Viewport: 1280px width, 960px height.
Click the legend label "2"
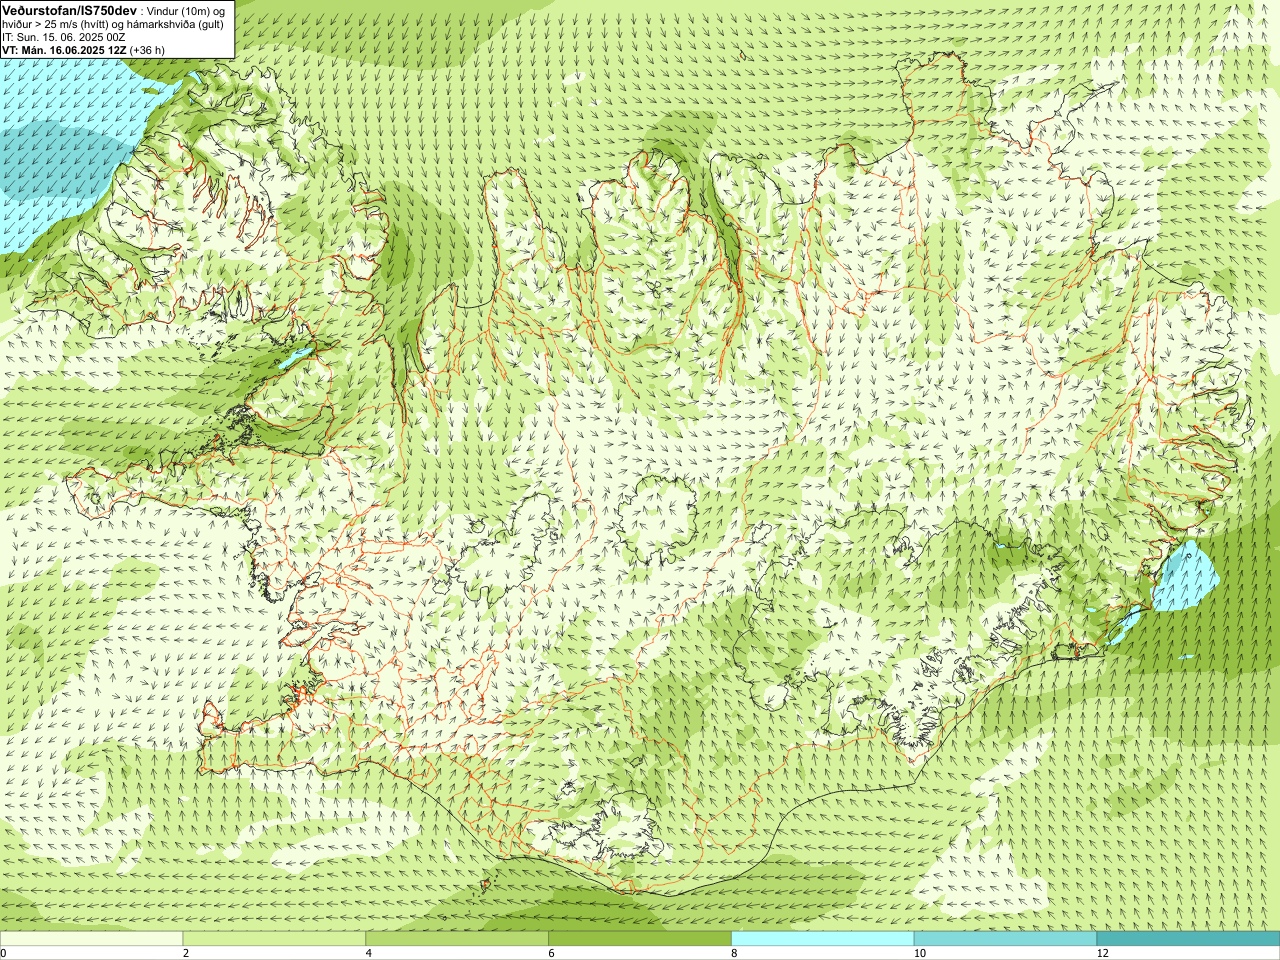click(x=186, y=953)
